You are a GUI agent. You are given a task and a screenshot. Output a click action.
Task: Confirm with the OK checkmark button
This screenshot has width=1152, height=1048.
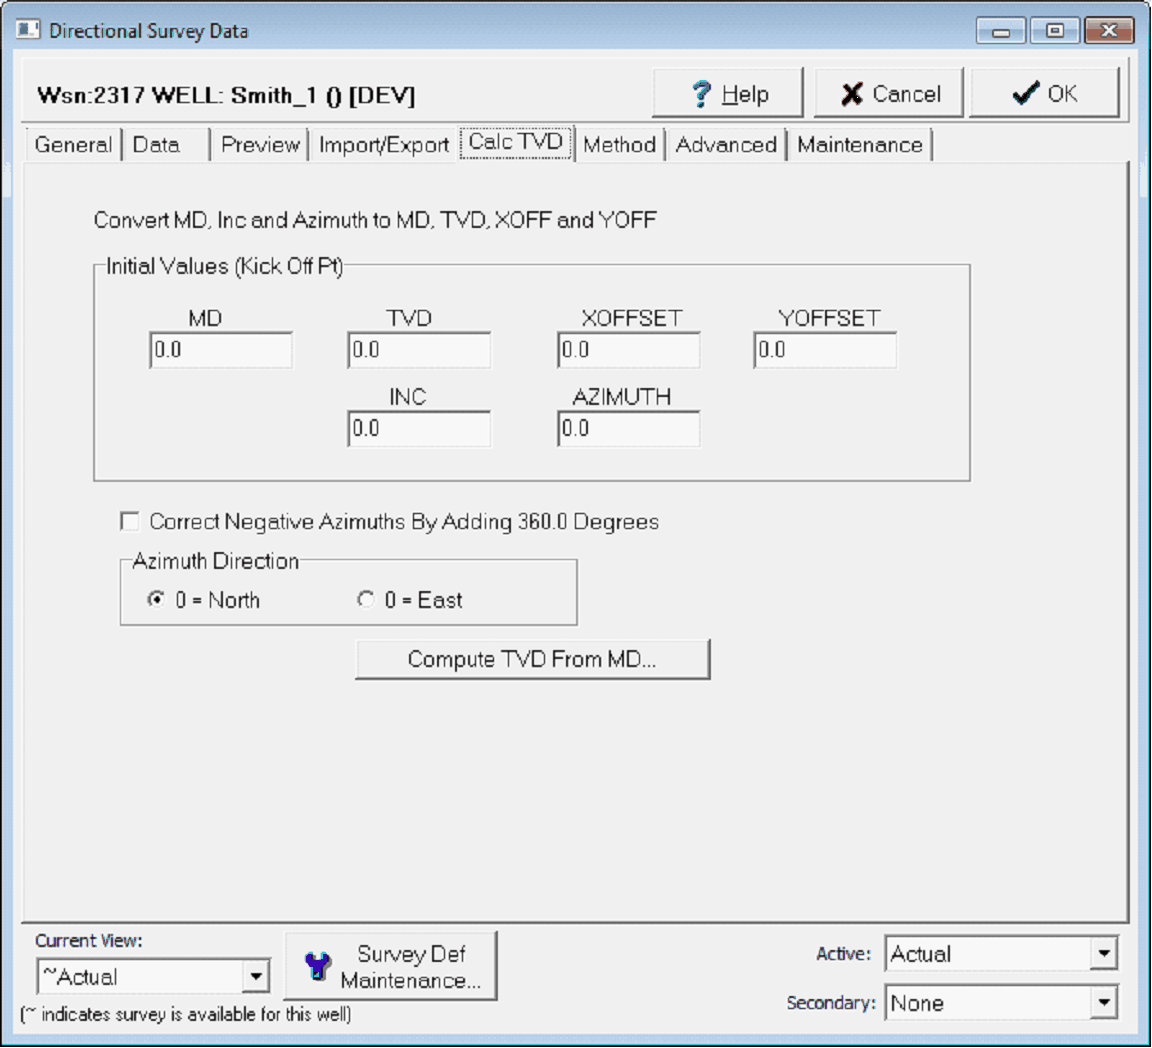tap(1044, 94)
